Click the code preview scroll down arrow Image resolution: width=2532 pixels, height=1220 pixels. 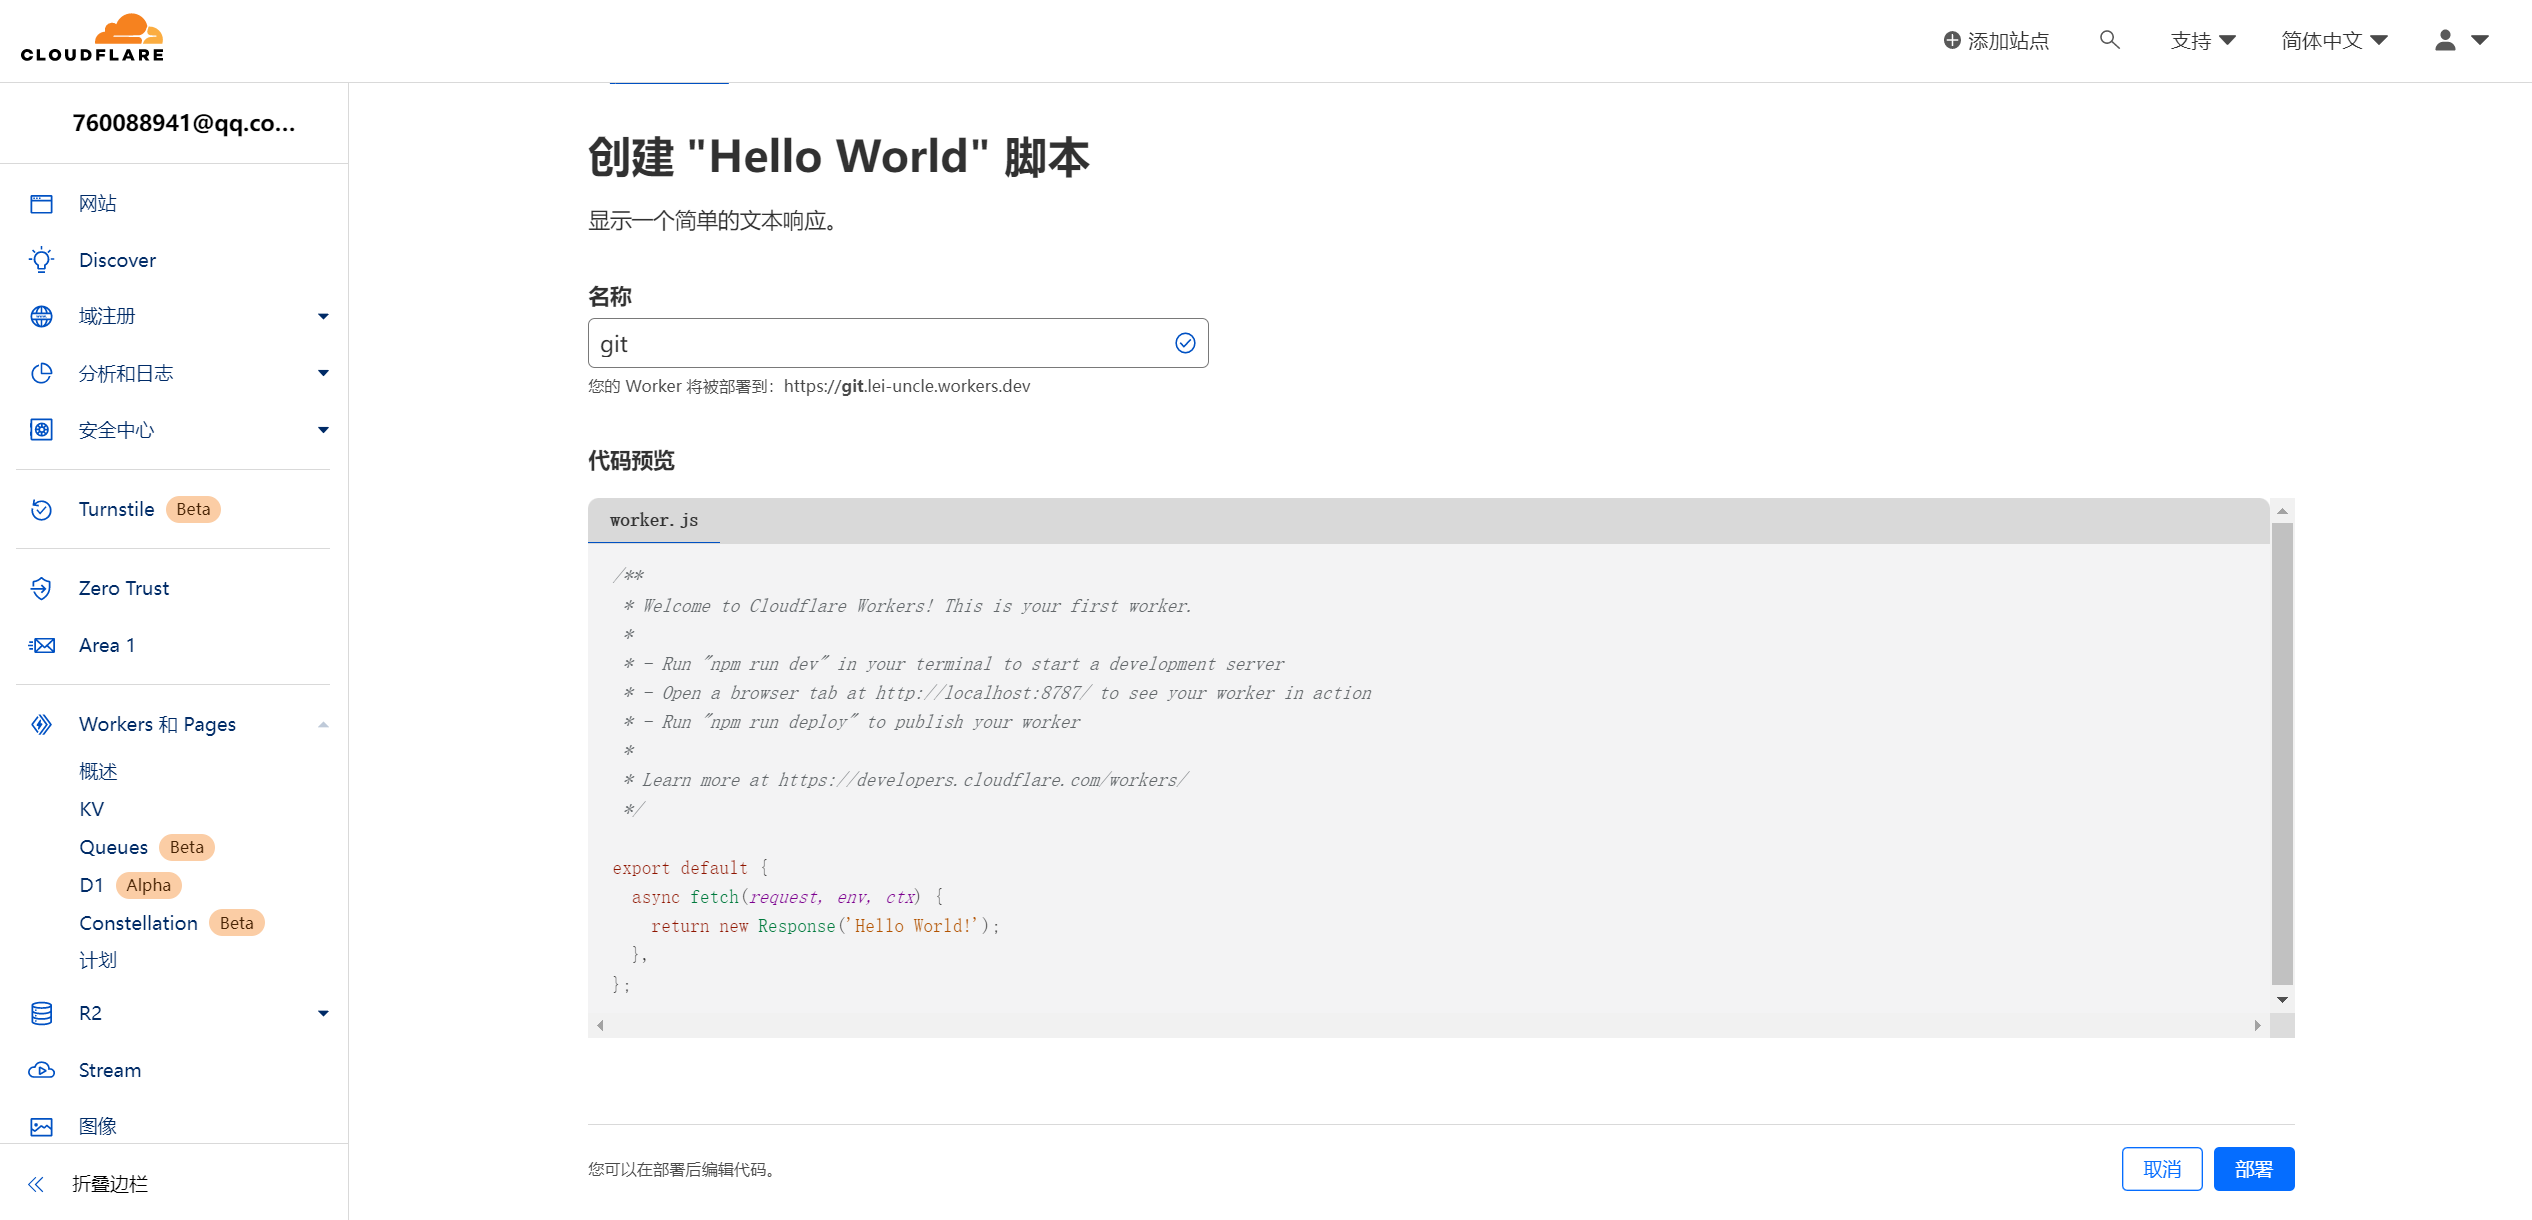pos(2282,1000)
